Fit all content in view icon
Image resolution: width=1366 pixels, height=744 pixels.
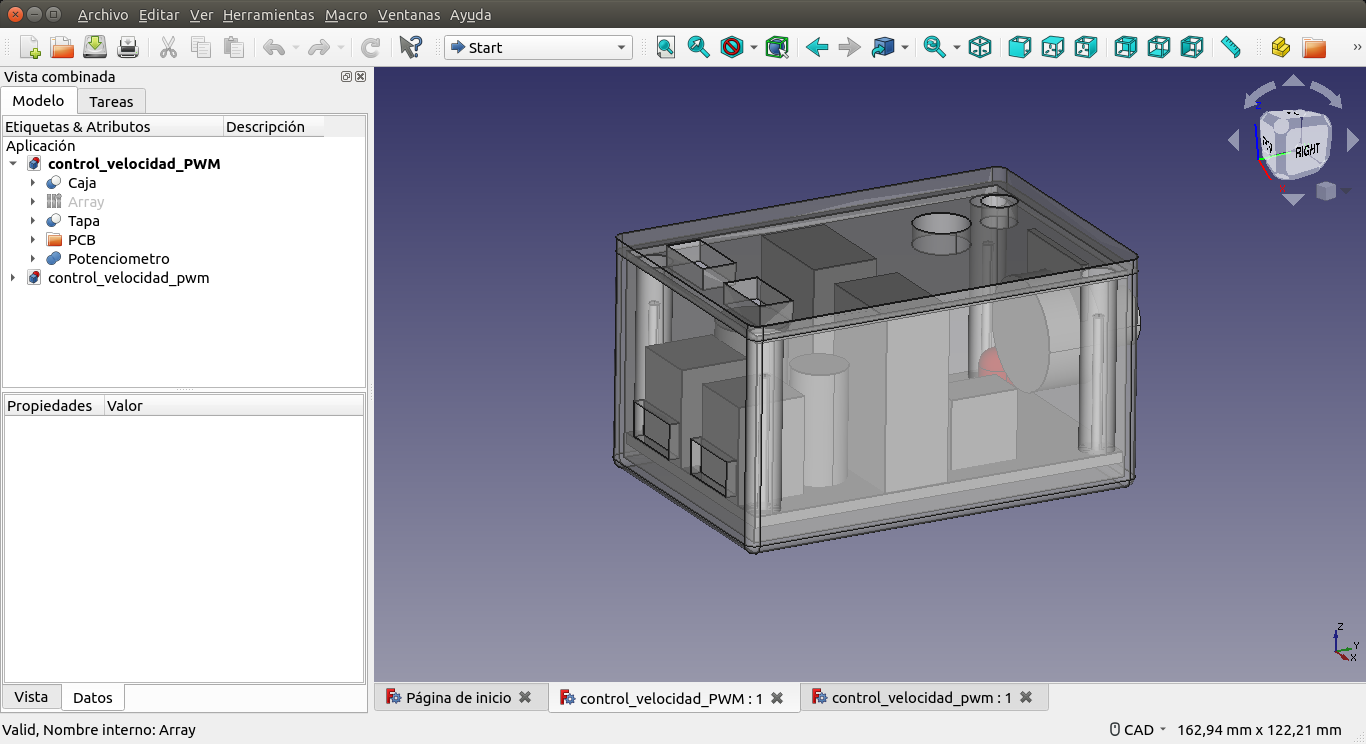[x=666, y=47]
